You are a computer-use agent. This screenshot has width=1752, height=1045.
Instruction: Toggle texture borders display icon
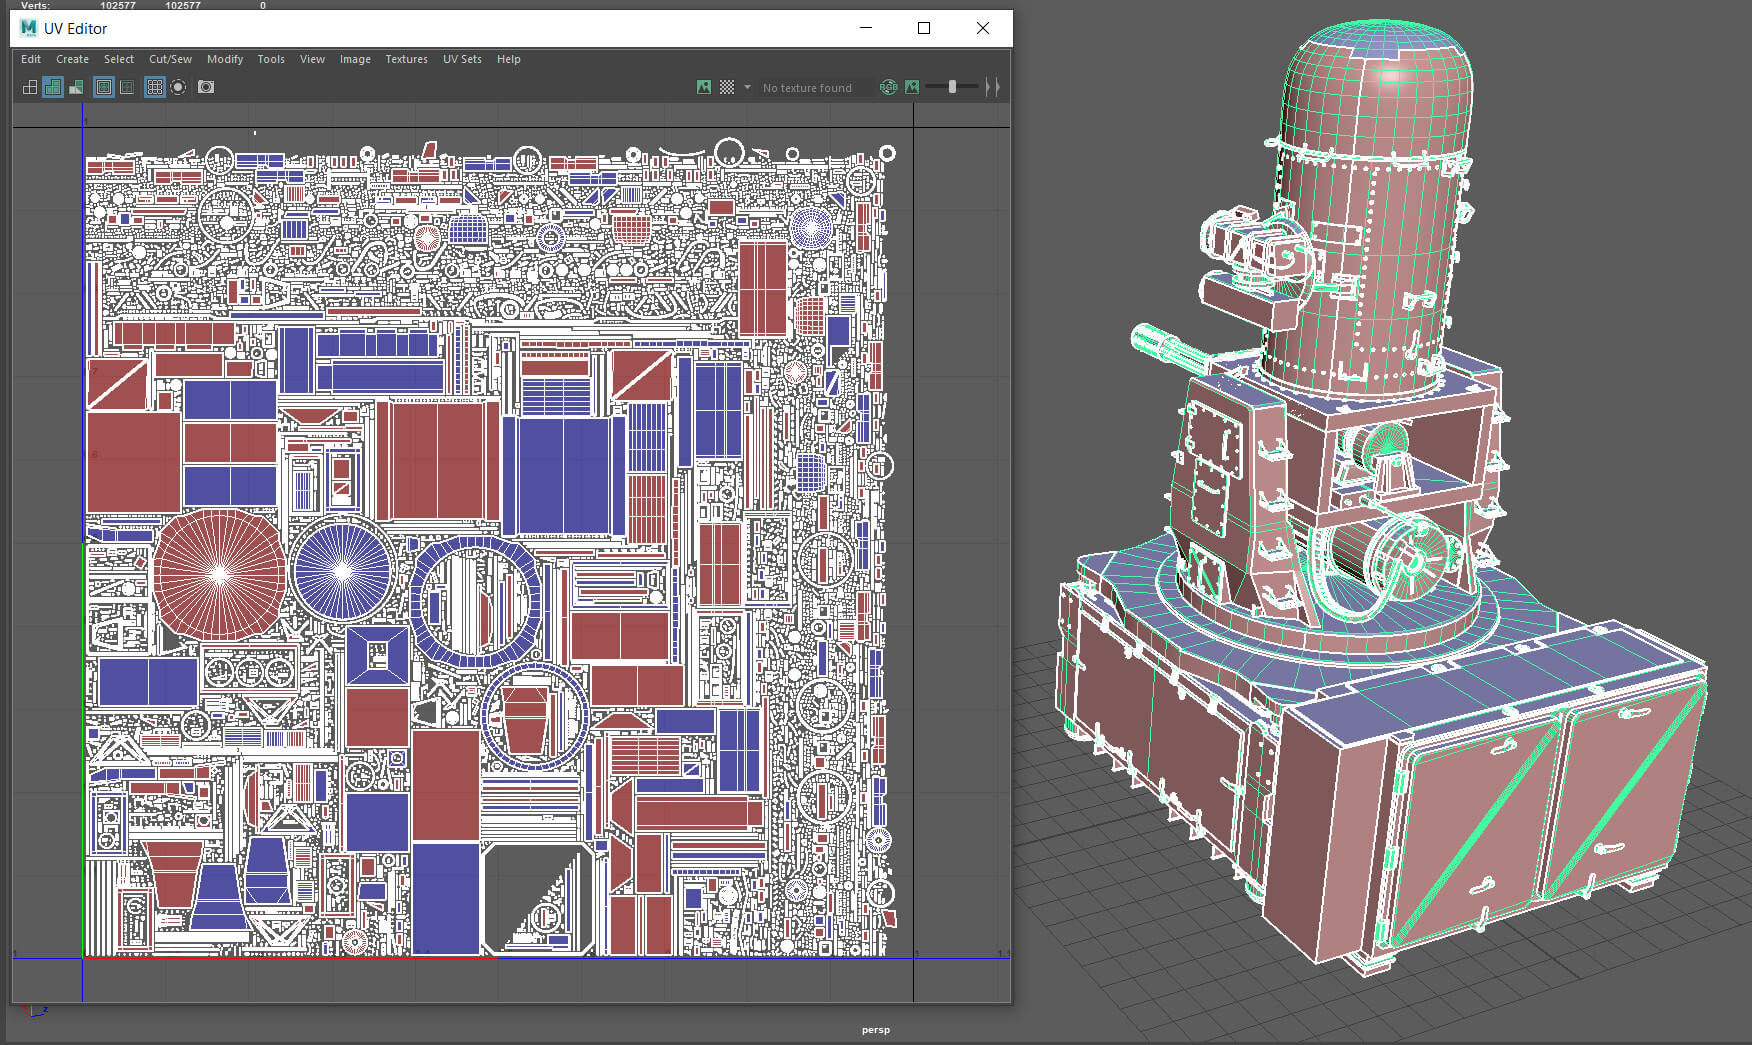(x=104, y=87)
